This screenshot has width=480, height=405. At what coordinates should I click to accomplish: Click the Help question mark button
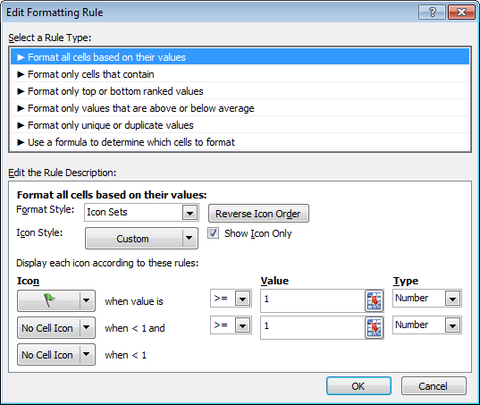(x=432, y=12)
